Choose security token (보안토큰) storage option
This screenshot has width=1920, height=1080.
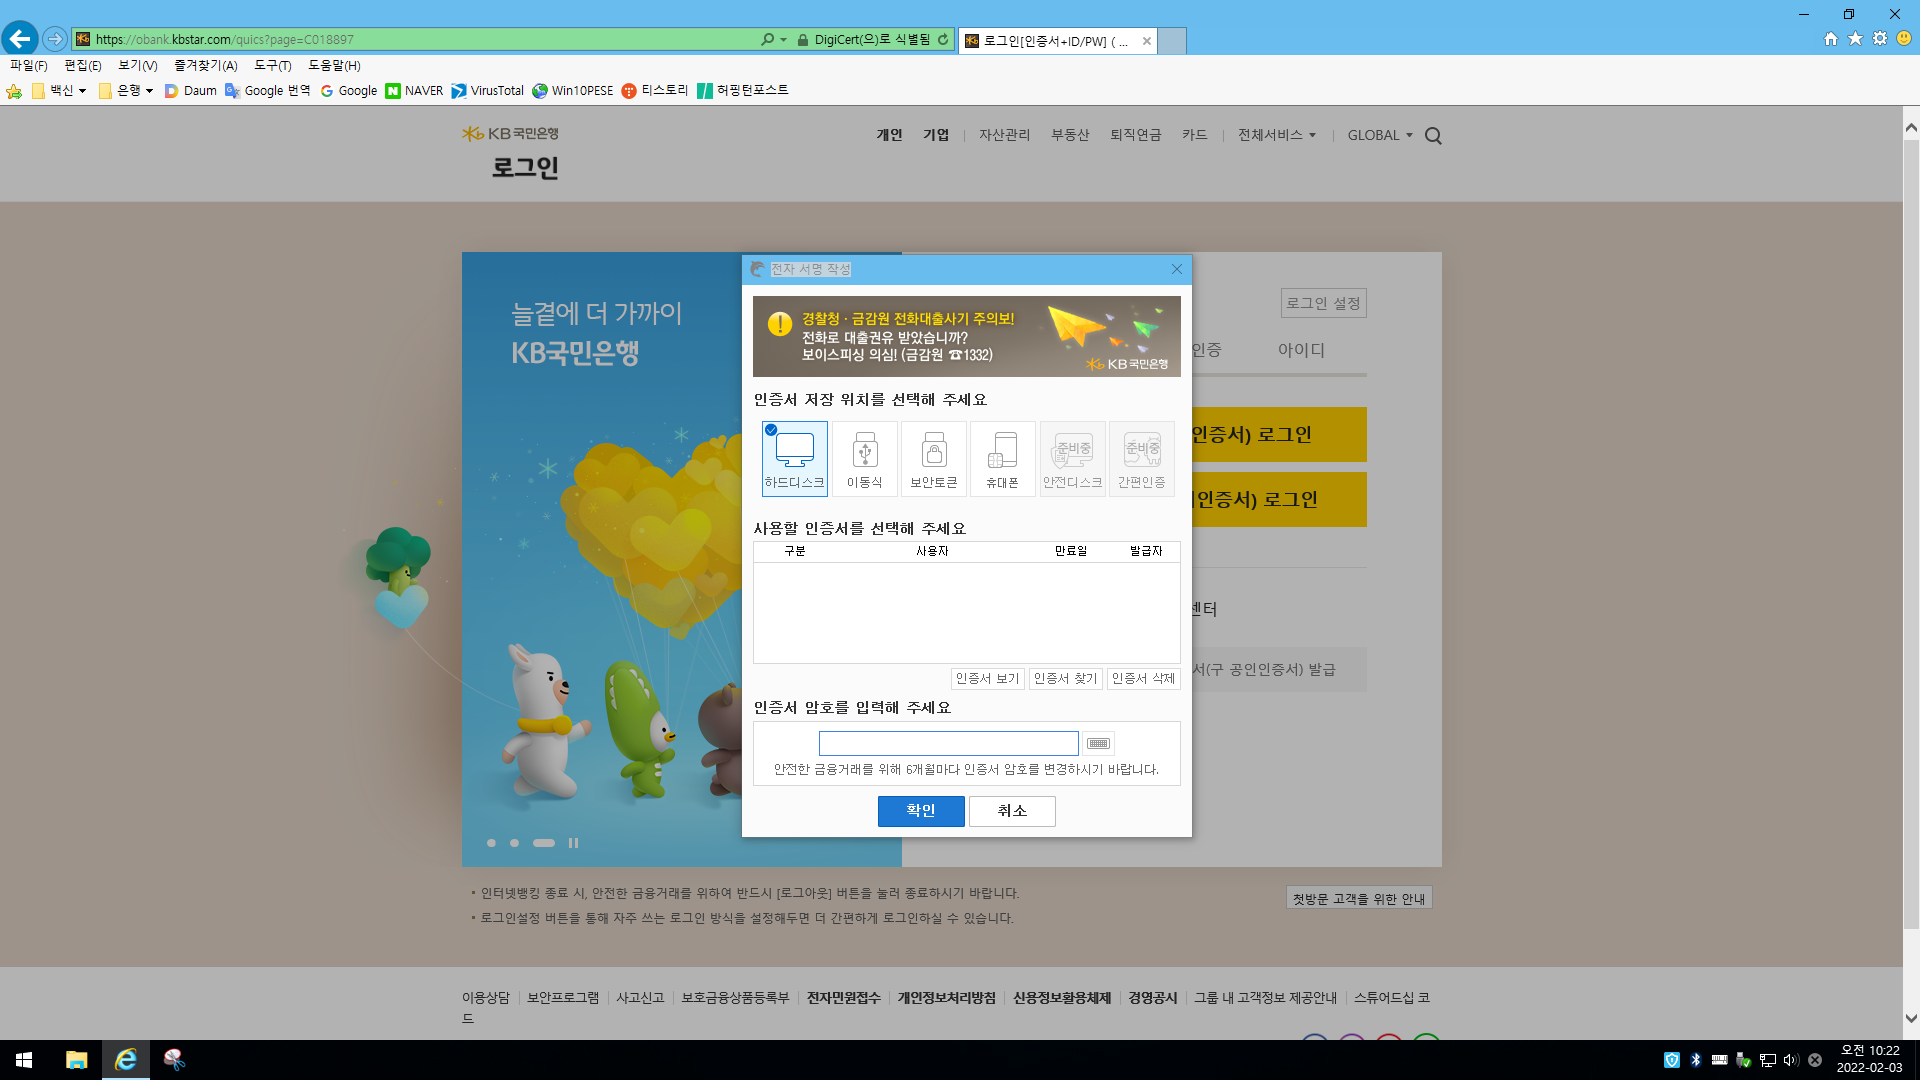933,458
